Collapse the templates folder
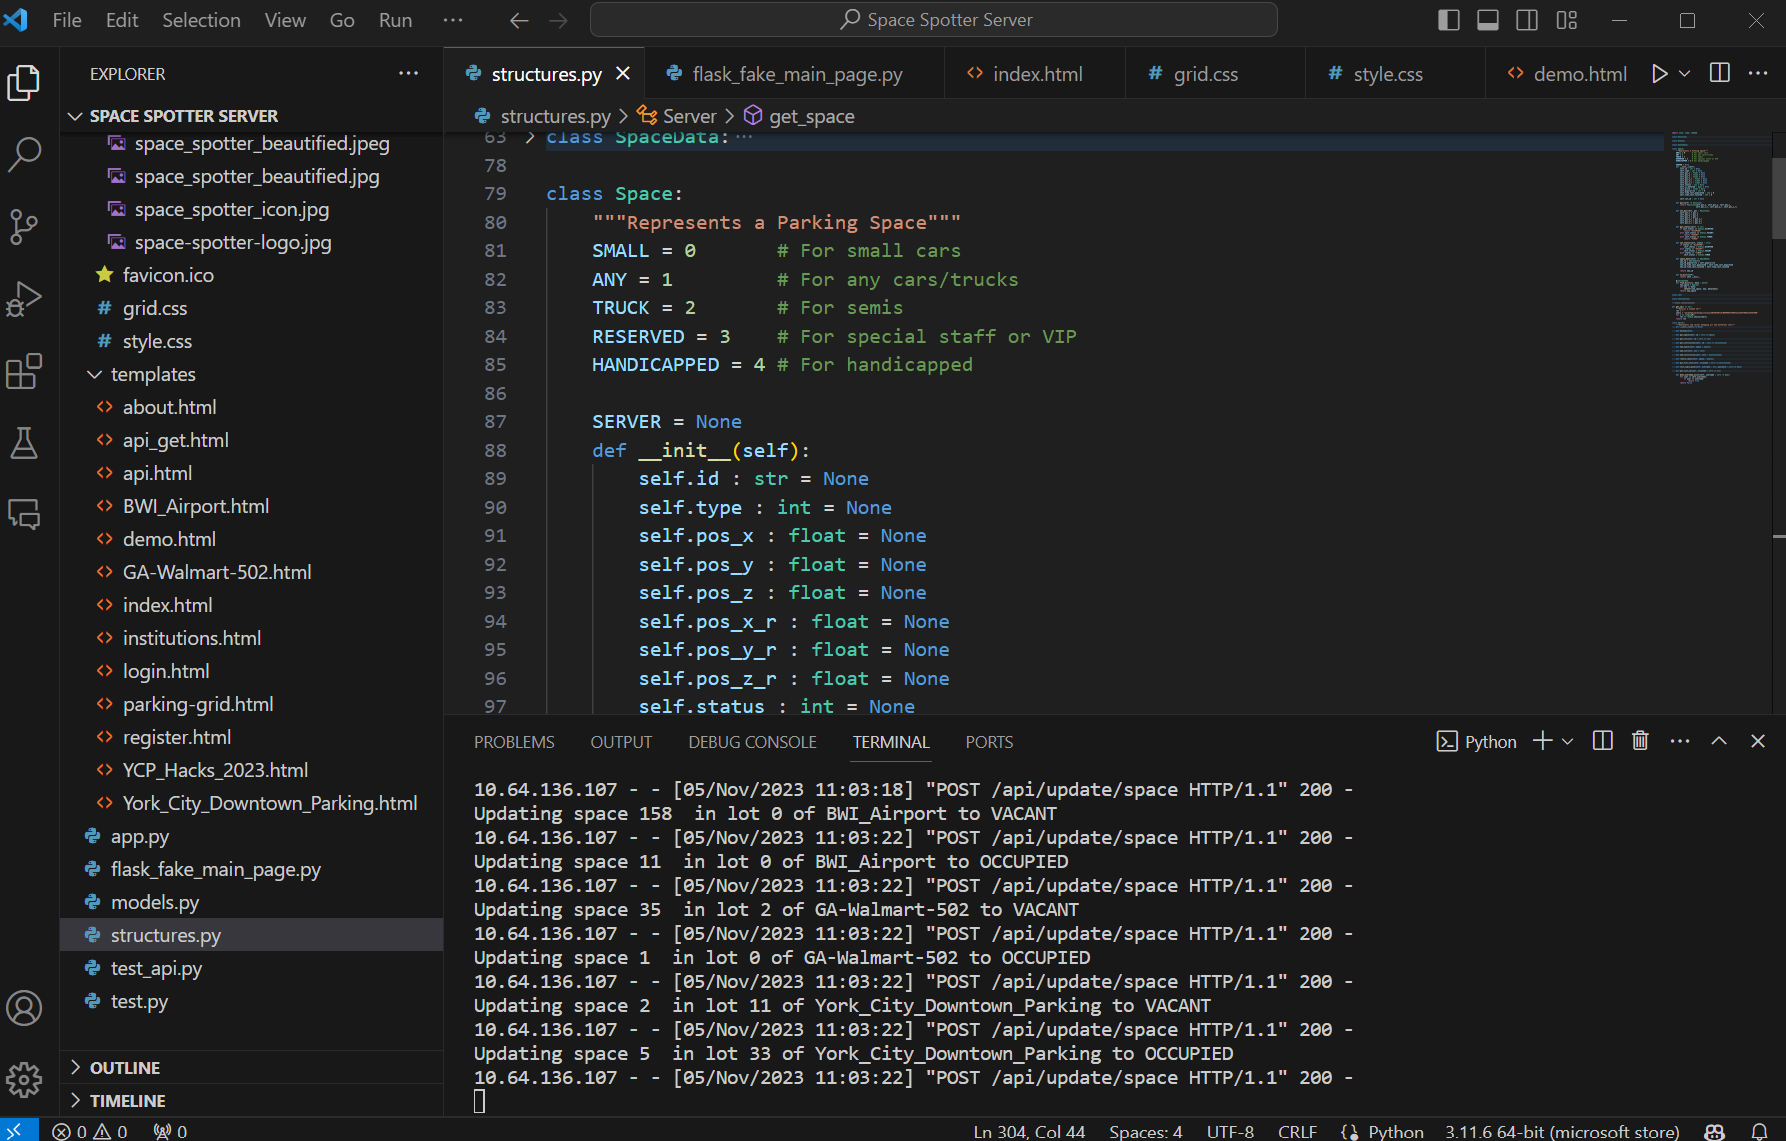Image resolution: width=1786 pixels, height=1141 pixels. pos(95,374)
